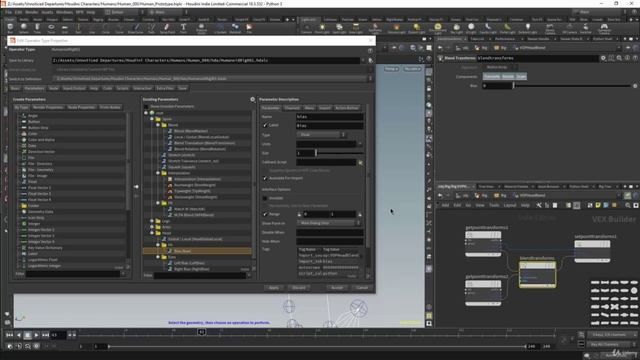The height and width of the screenshot is (360, 640).
Task: Open the Save to Library path dropdown
Action: click(363, 60)
